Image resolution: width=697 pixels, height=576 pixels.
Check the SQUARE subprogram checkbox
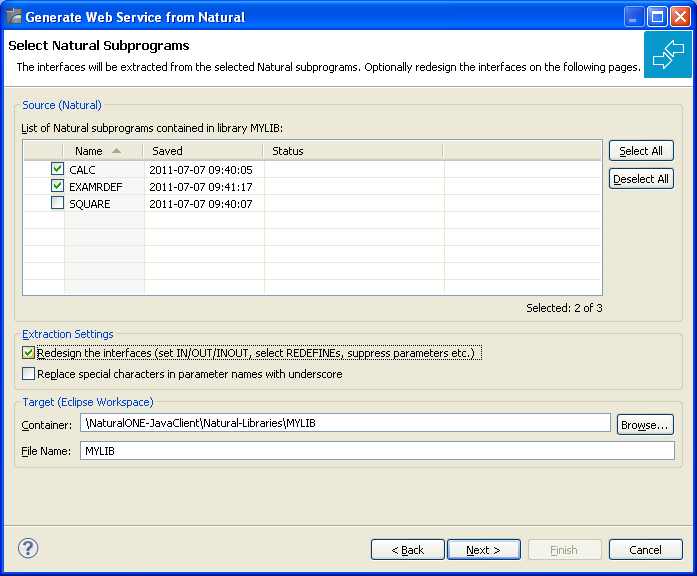pos(57,203)
